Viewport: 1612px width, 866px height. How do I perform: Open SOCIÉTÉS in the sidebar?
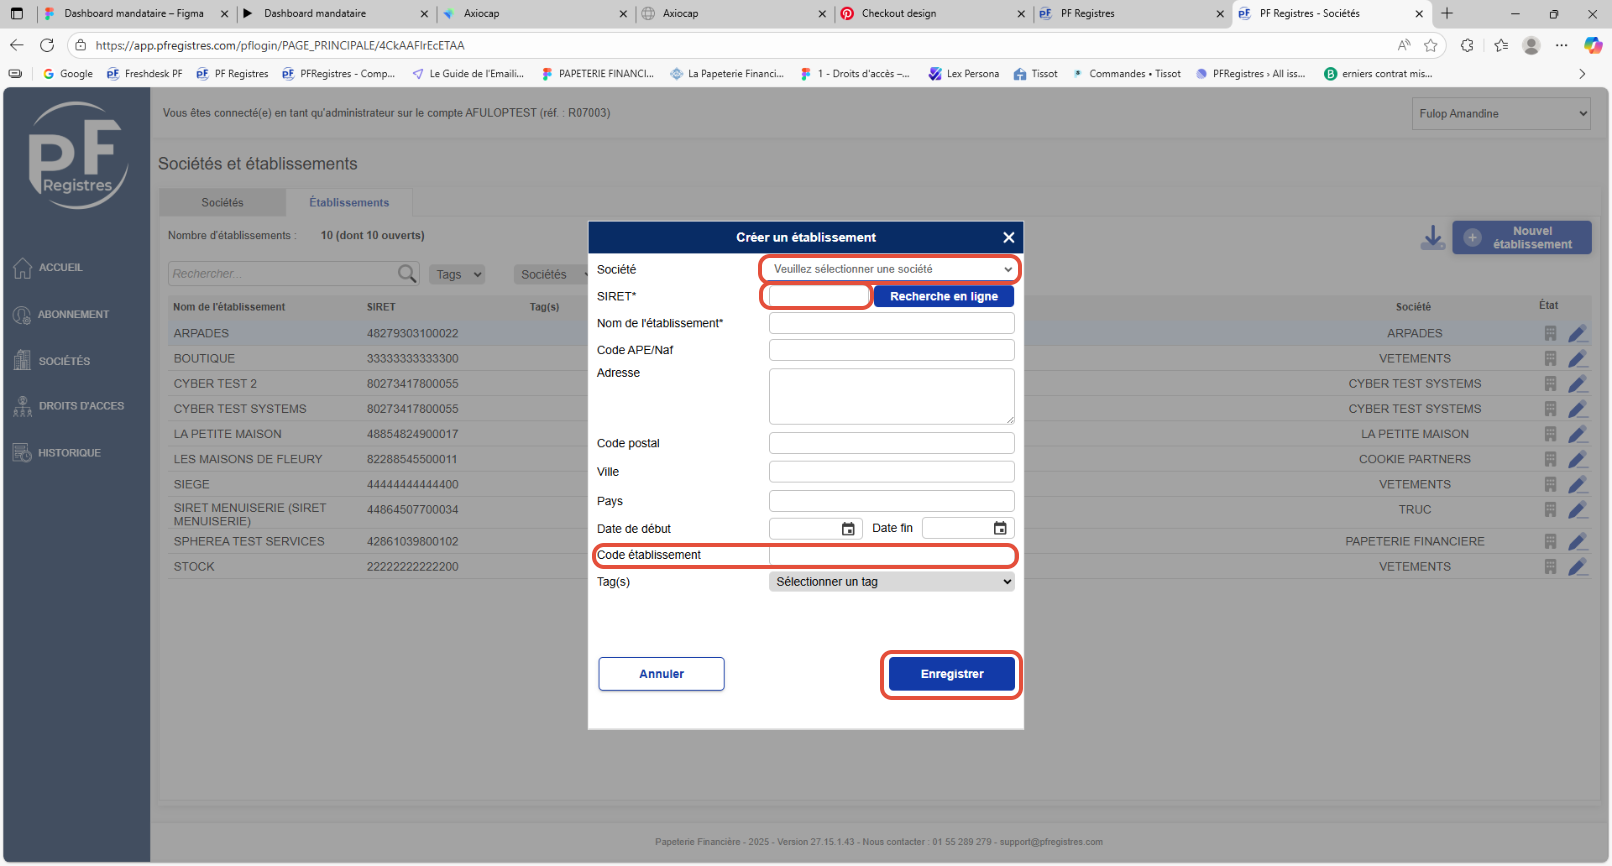[52, 361]
